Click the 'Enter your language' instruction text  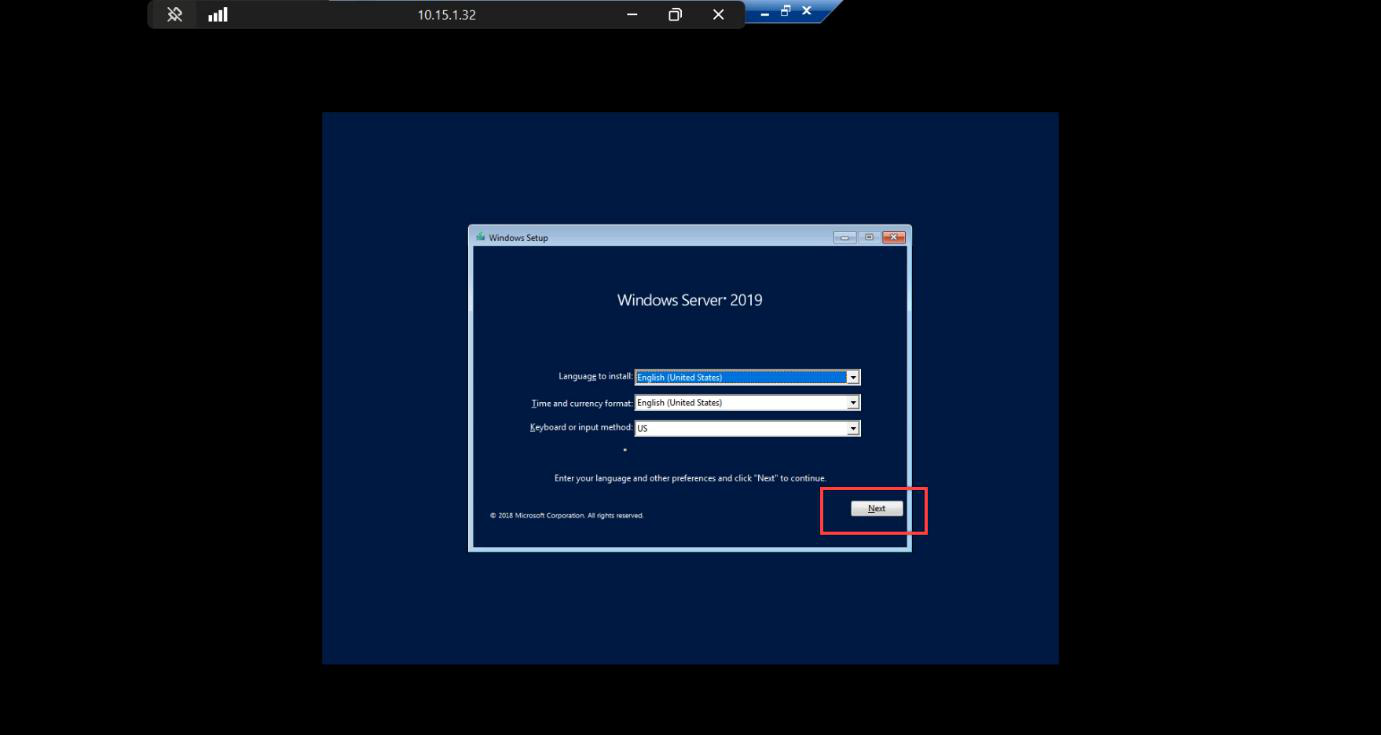point(690,478)
